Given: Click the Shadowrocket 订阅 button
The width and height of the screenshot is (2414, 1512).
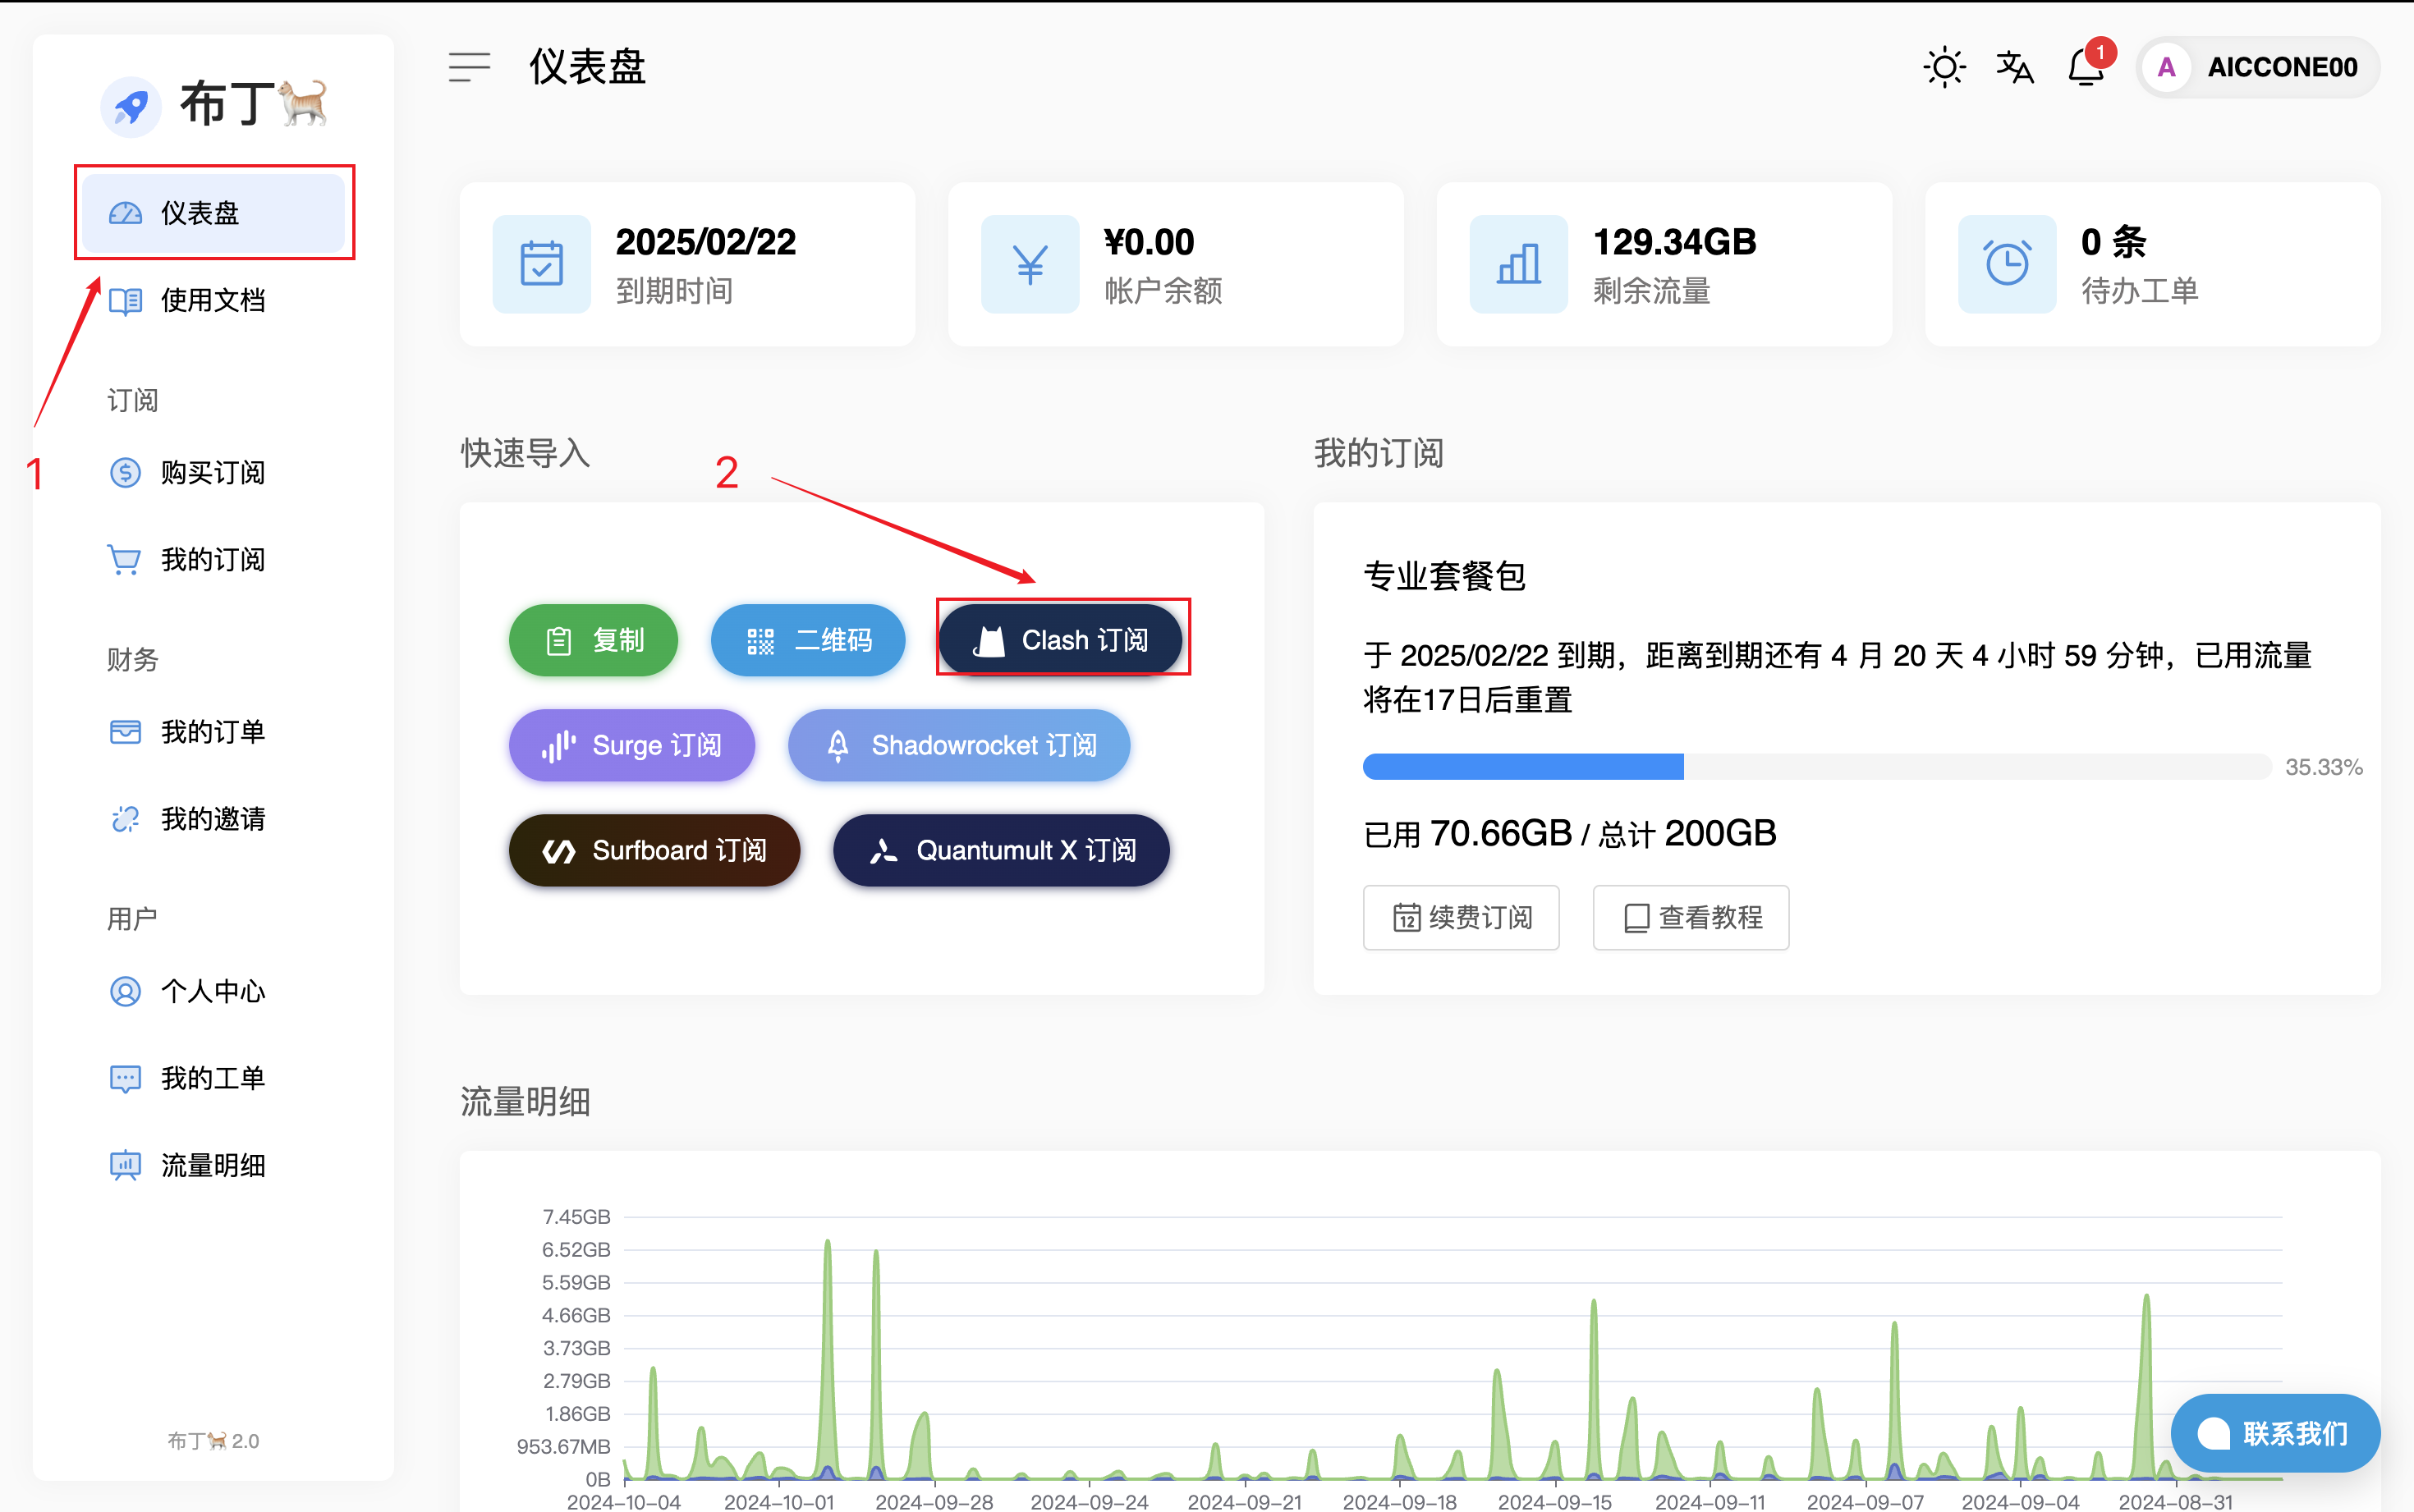Looking at the screenshot, I should pyautogui.click(x=958, y=745).
